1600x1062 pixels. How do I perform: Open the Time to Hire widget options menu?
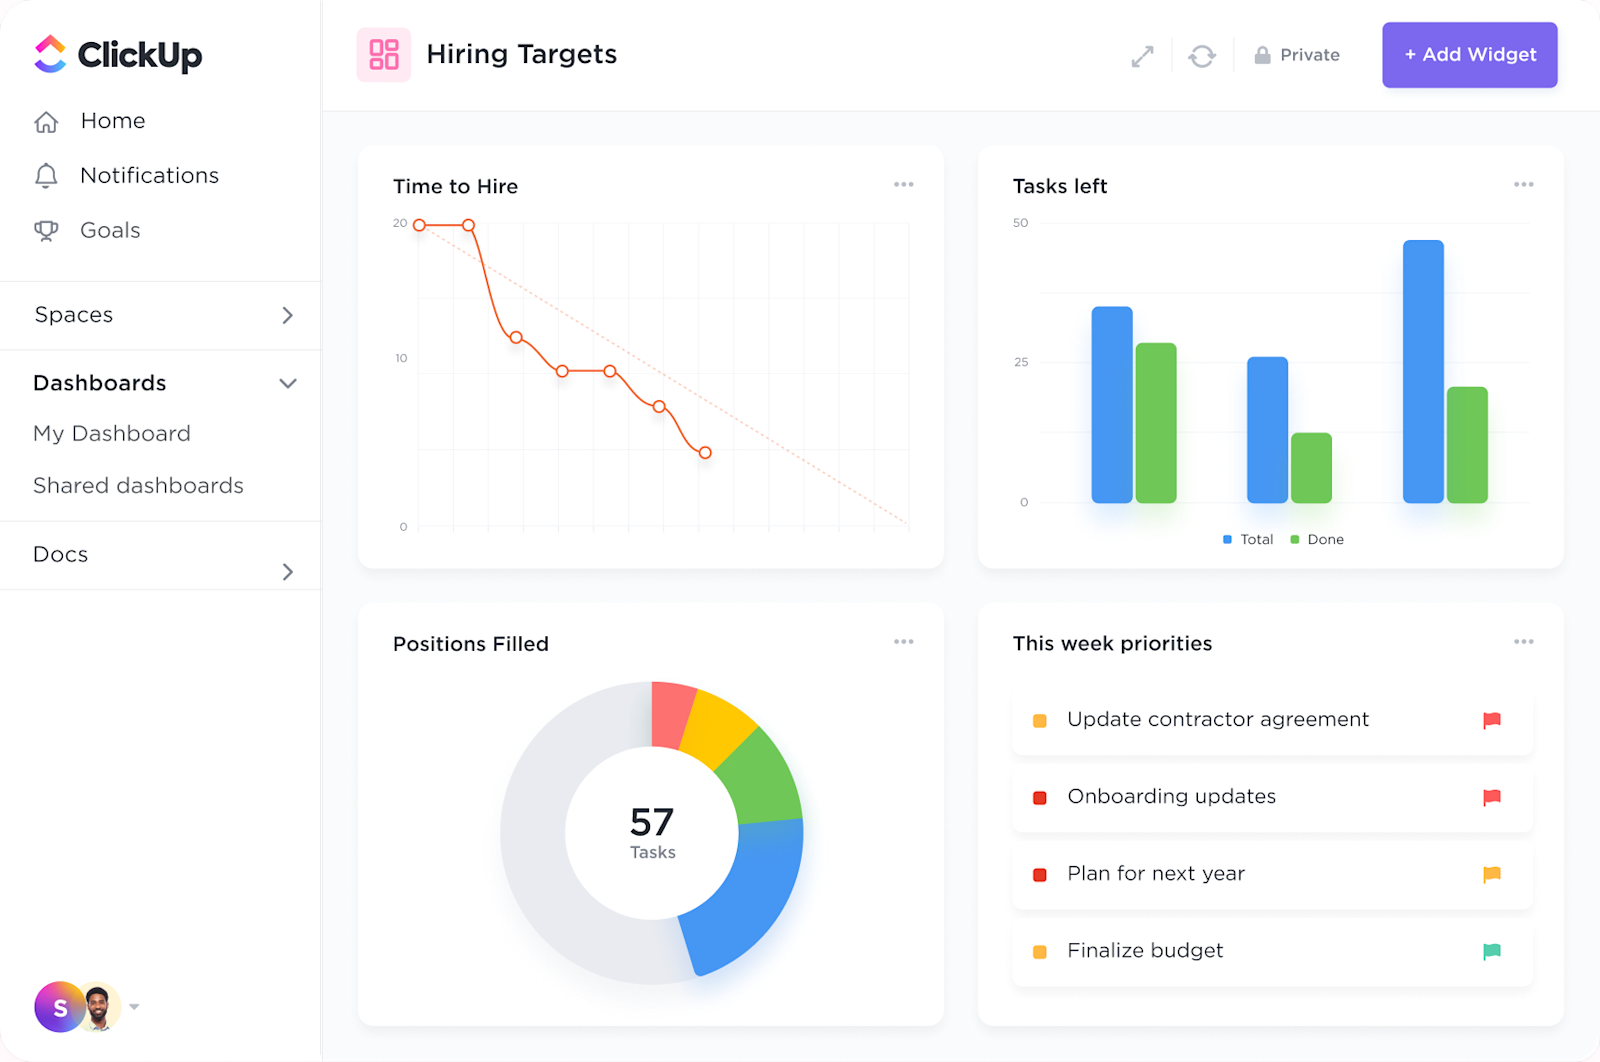click(903, 184)
